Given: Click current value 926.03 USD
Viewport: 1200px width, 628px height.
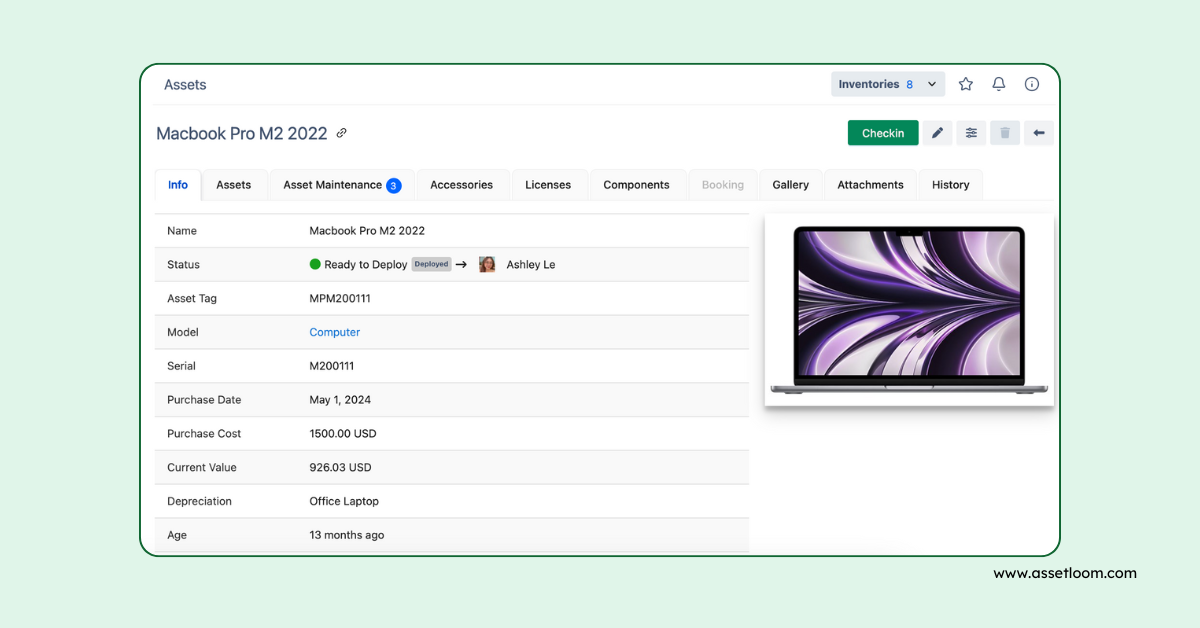Looking at the screenshot, I should [x=340, y=468].
